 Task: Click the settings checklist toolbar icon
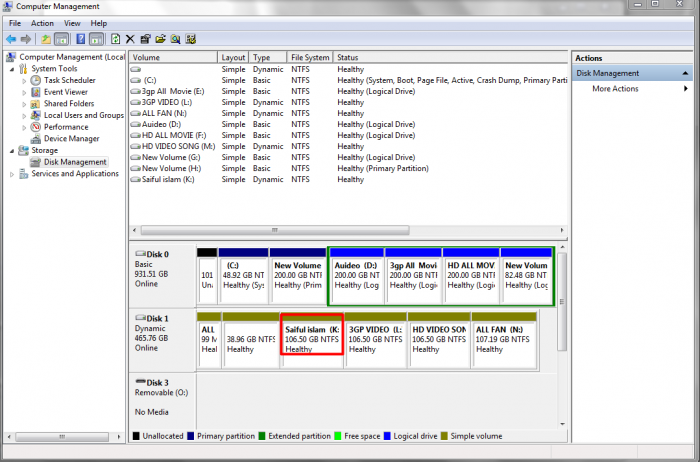click(x=191, y=39)
